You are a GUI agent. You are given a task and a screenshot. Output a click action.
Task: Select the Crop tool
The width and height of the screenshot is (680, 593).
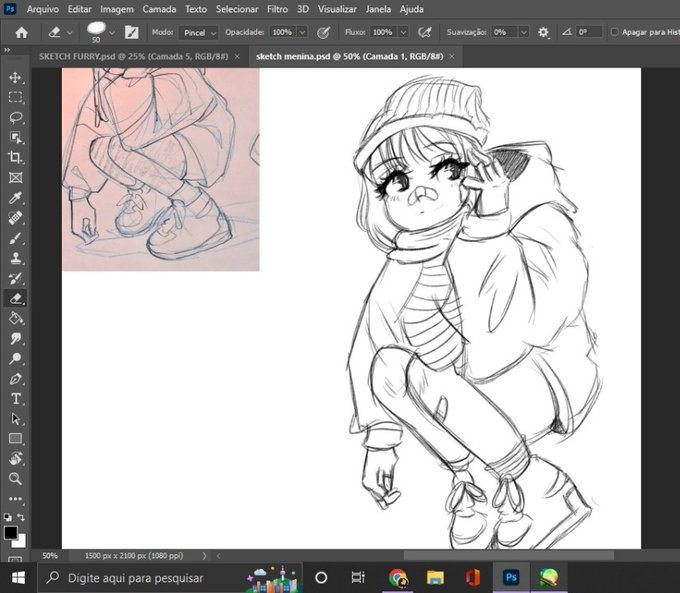point(16,157)
